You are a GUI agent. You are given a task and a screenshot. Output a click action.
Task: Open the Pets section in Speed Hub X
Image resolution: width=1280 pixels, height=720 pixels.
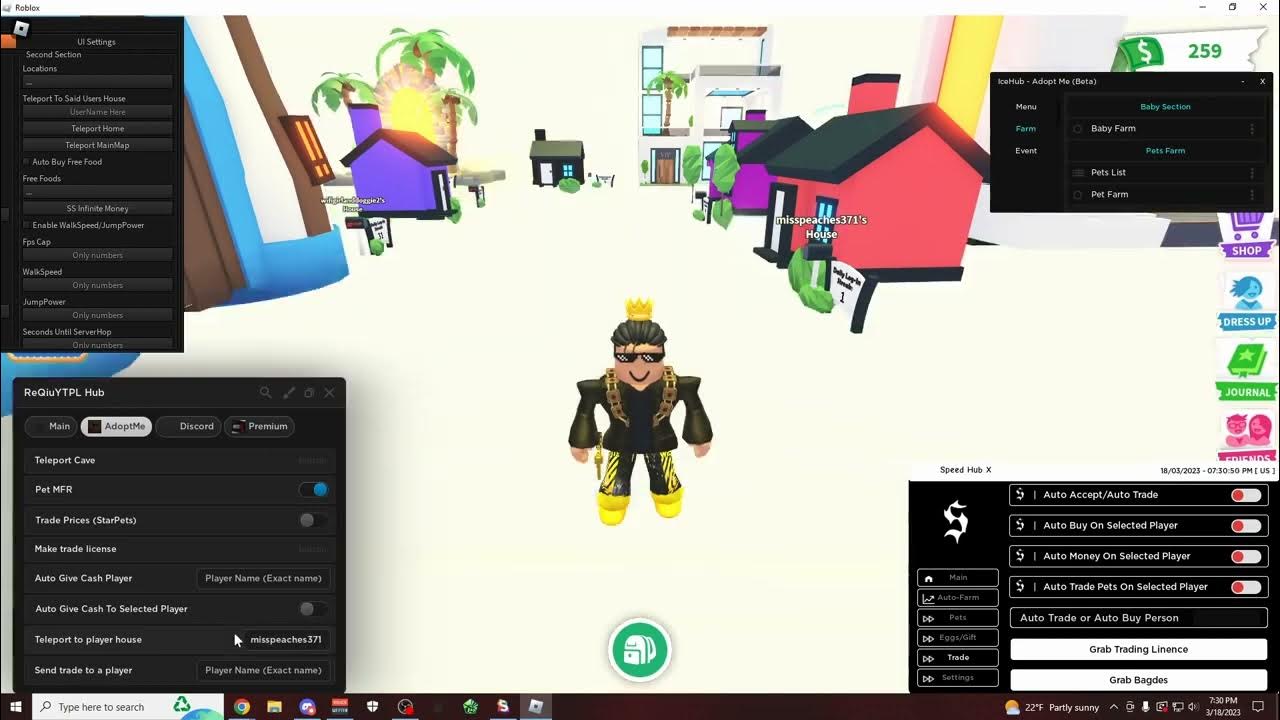tap(958, 618)
